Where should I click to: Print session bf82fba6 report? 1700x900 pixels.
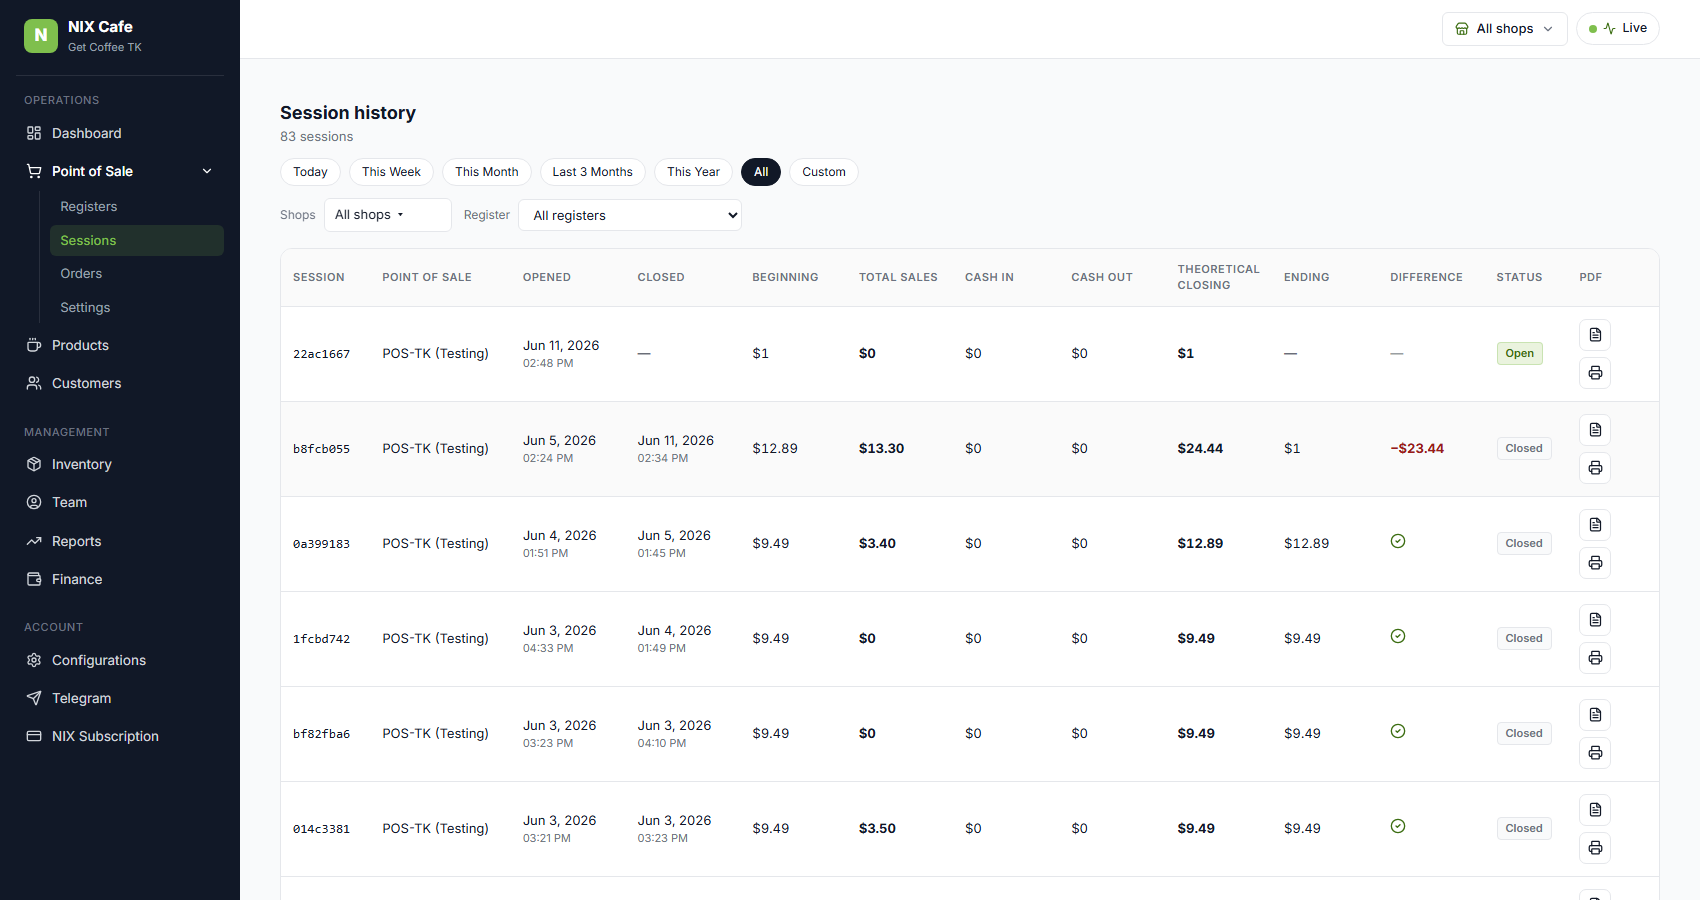click(1595, 753)
